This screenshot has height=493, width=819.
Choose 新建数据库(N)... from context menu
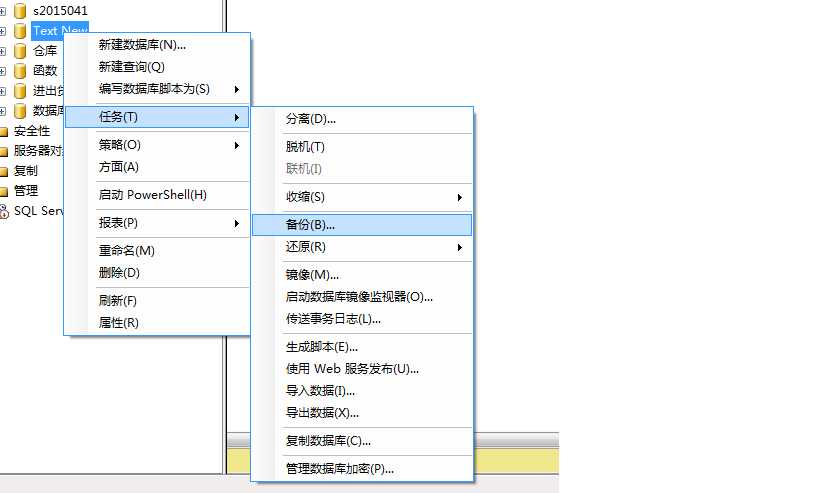157,45
